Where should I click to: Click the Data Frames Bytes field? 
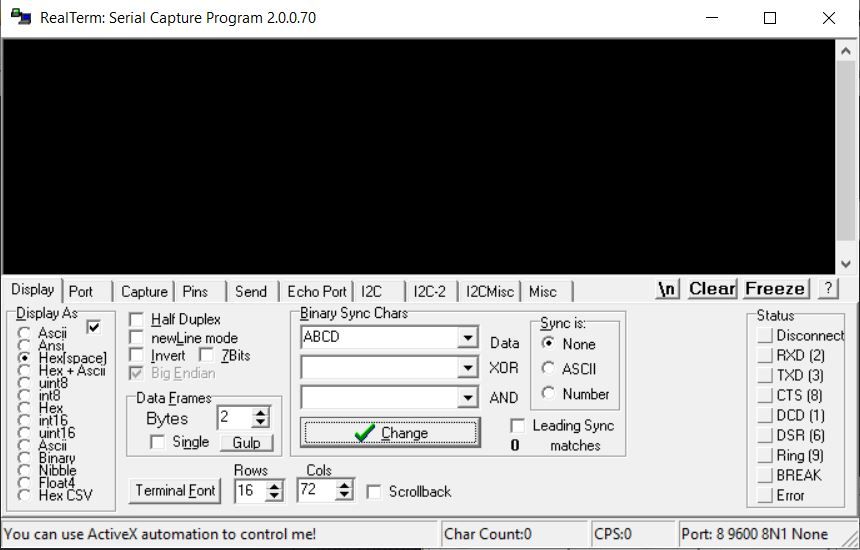(x=235, y=418)
